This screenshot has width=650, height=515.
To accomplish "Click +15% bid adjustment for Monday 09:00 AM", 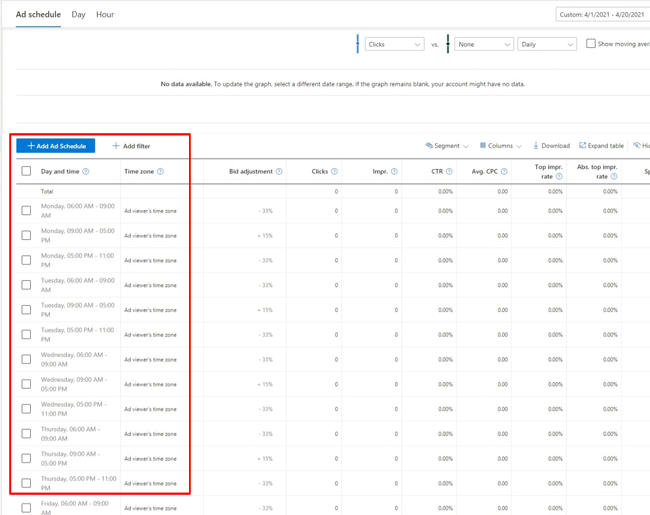I will pyautogui.click(x=265, y=236).
